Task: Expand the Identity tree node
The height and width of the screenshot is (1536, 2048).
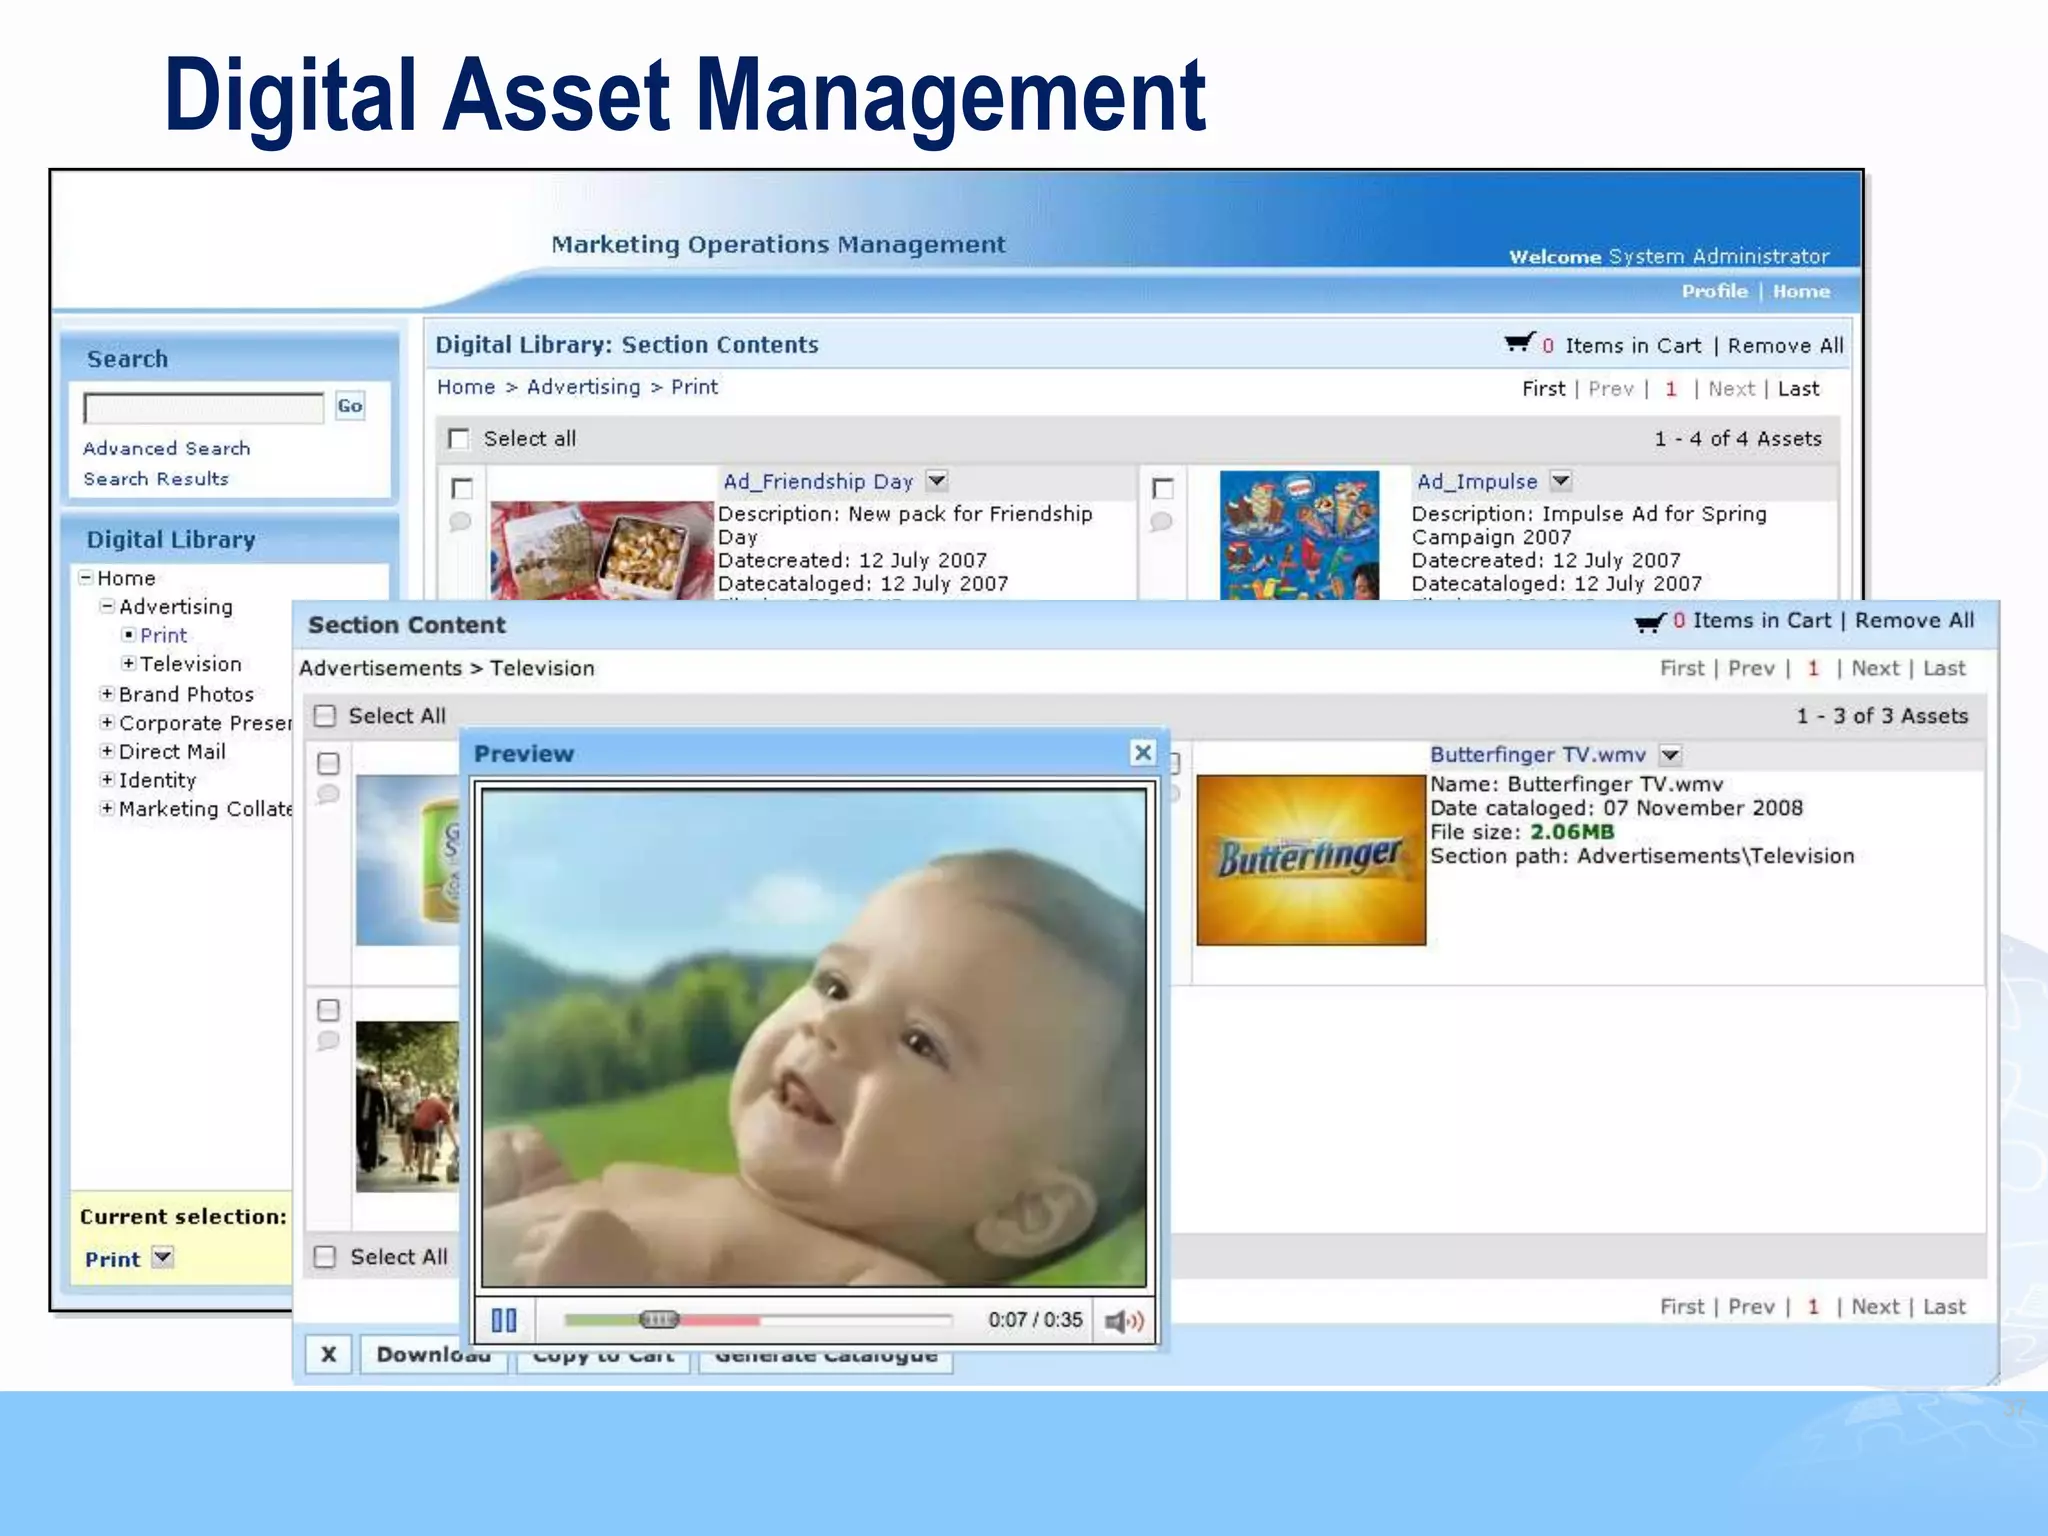Action: coord(107,779)
